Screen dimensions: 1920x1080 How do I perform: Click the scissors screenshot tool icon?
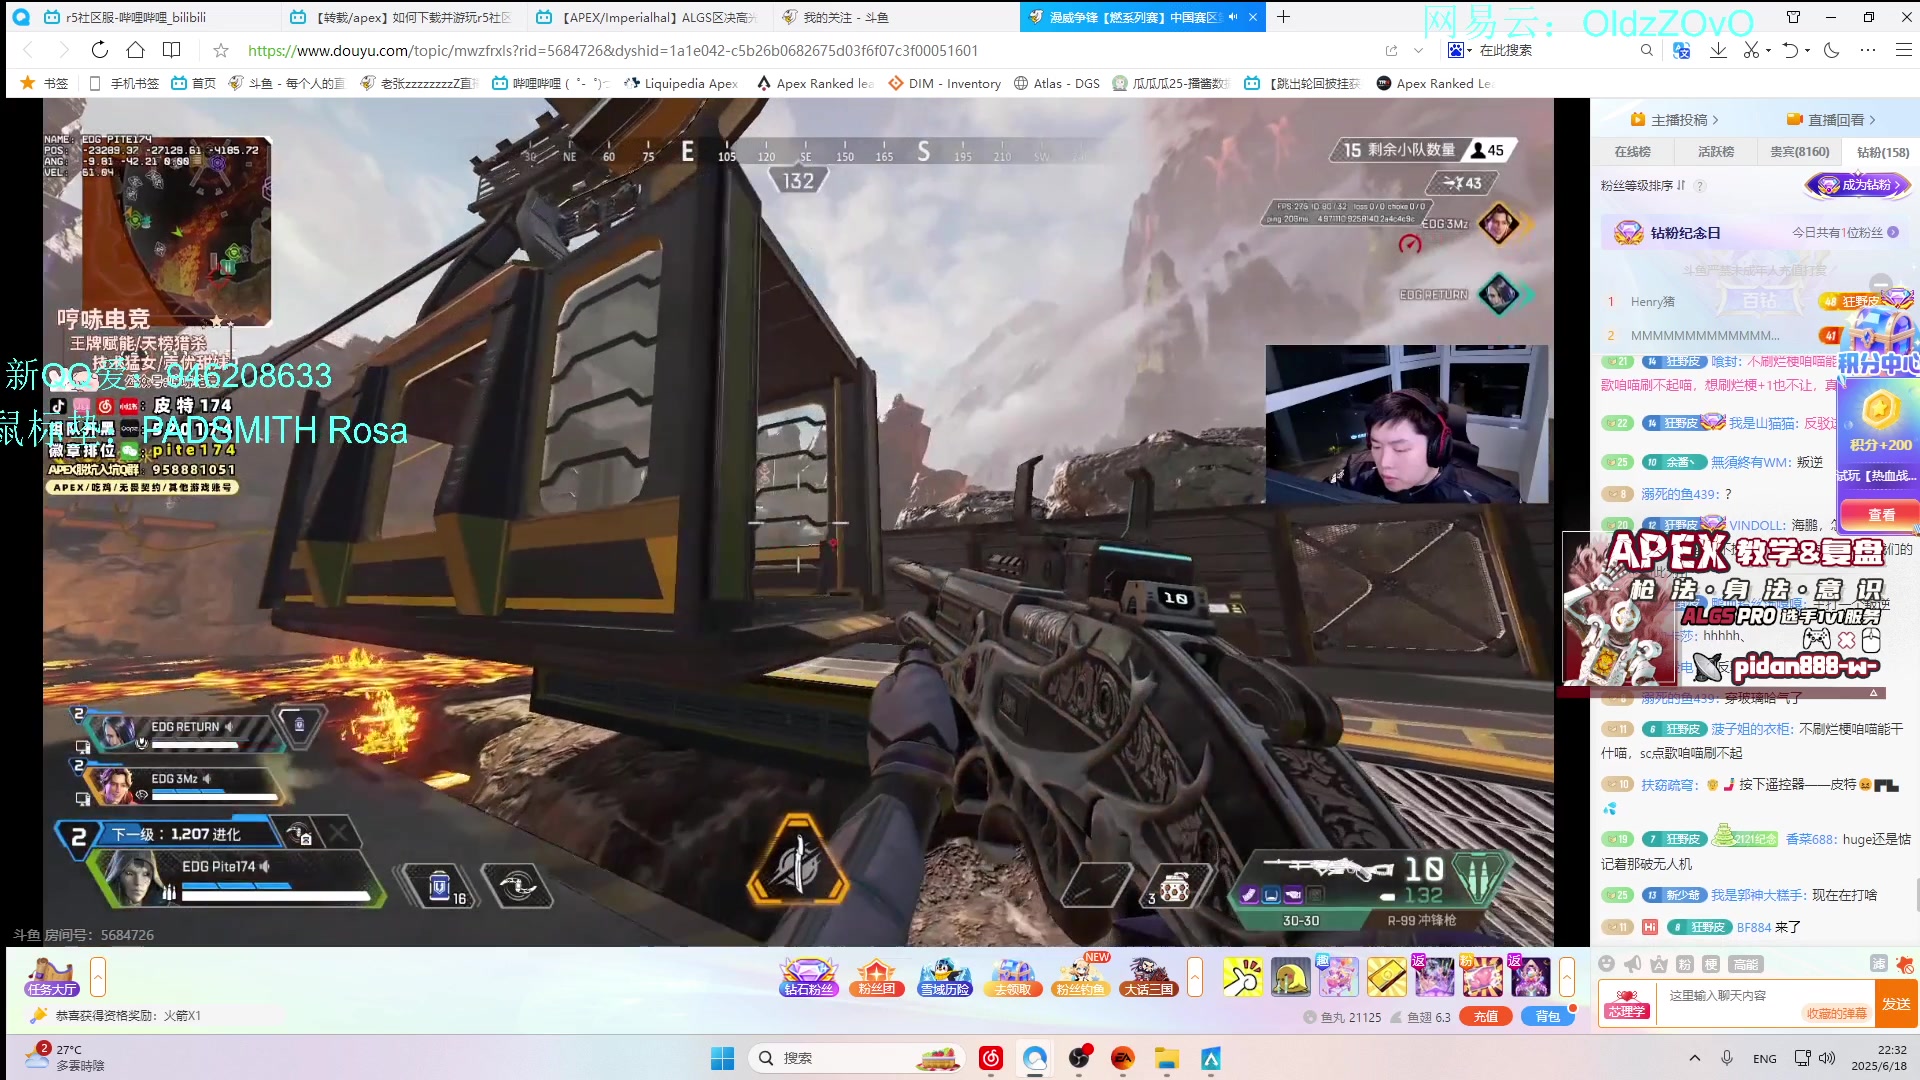point(1751,50)
